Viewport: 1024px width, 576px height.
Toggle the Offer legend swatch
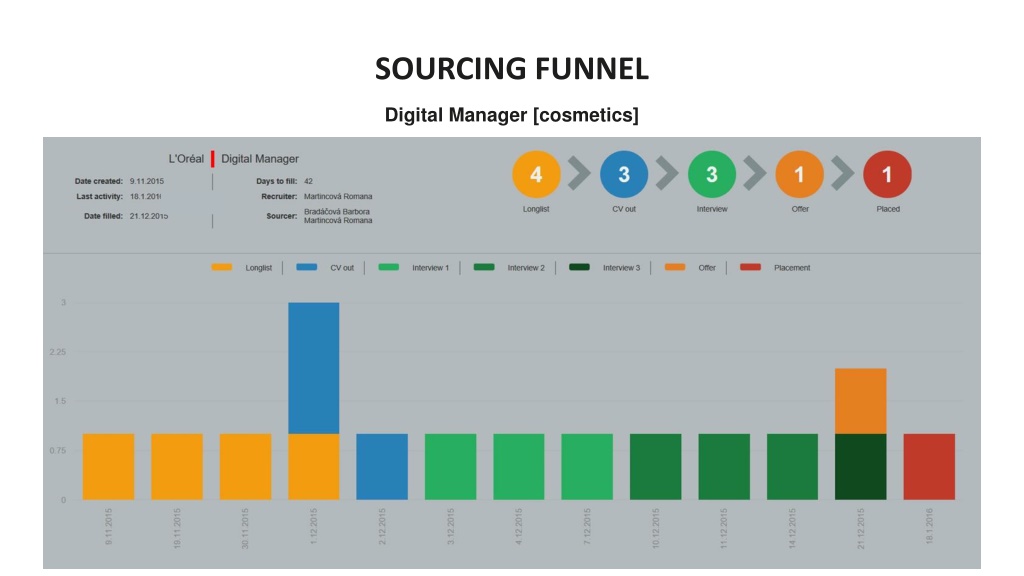point(675,267)
